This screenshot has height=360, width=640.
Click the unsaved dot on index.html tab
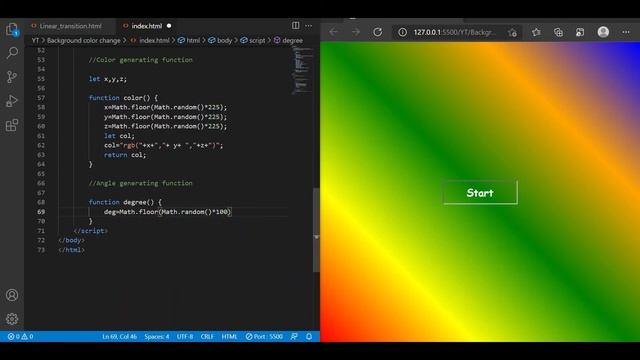(169, 26)
